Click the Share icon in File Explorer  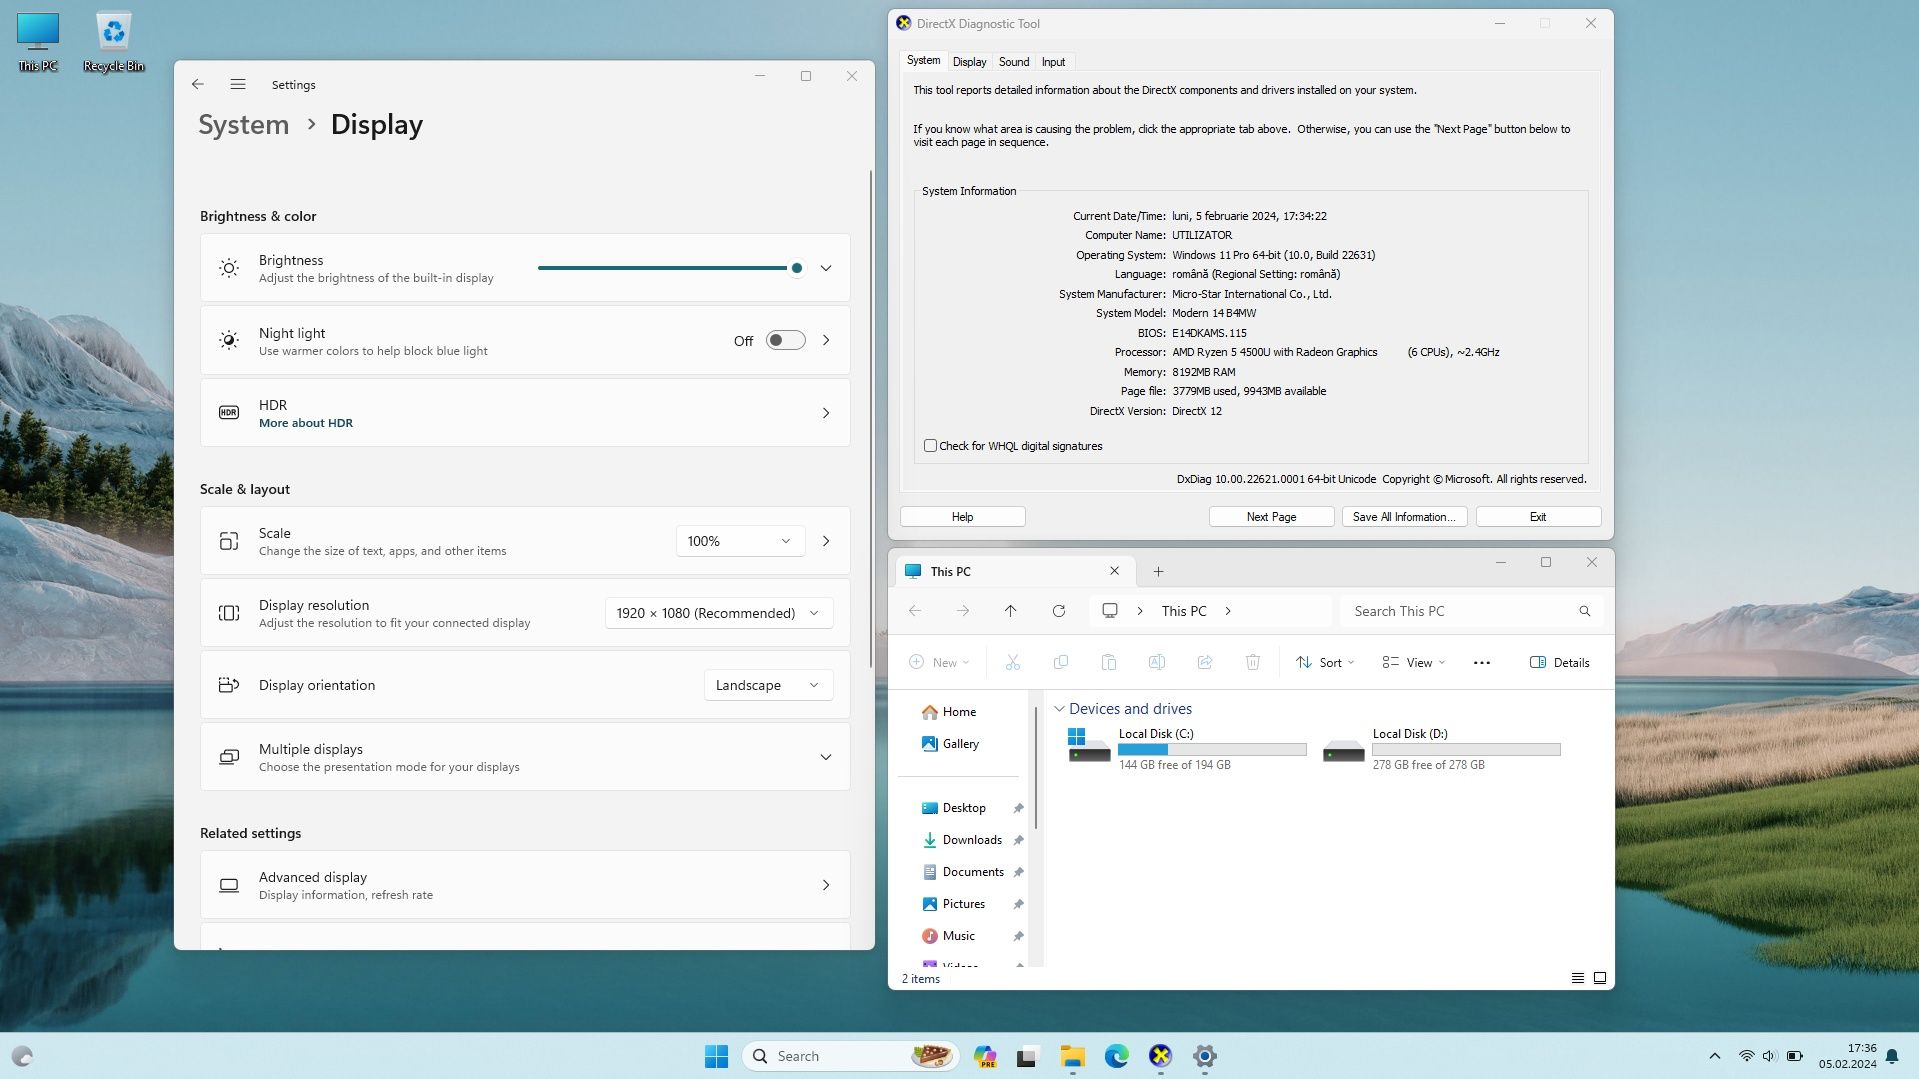coord(1204,662)
